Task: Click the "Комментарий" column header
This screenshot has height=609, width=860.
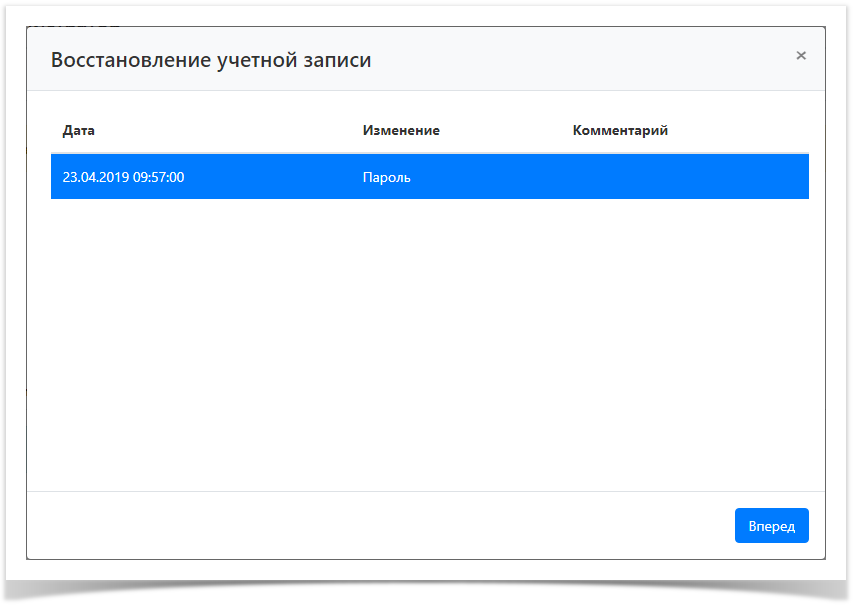Action: pyautogui.click(x=620, y=131)
